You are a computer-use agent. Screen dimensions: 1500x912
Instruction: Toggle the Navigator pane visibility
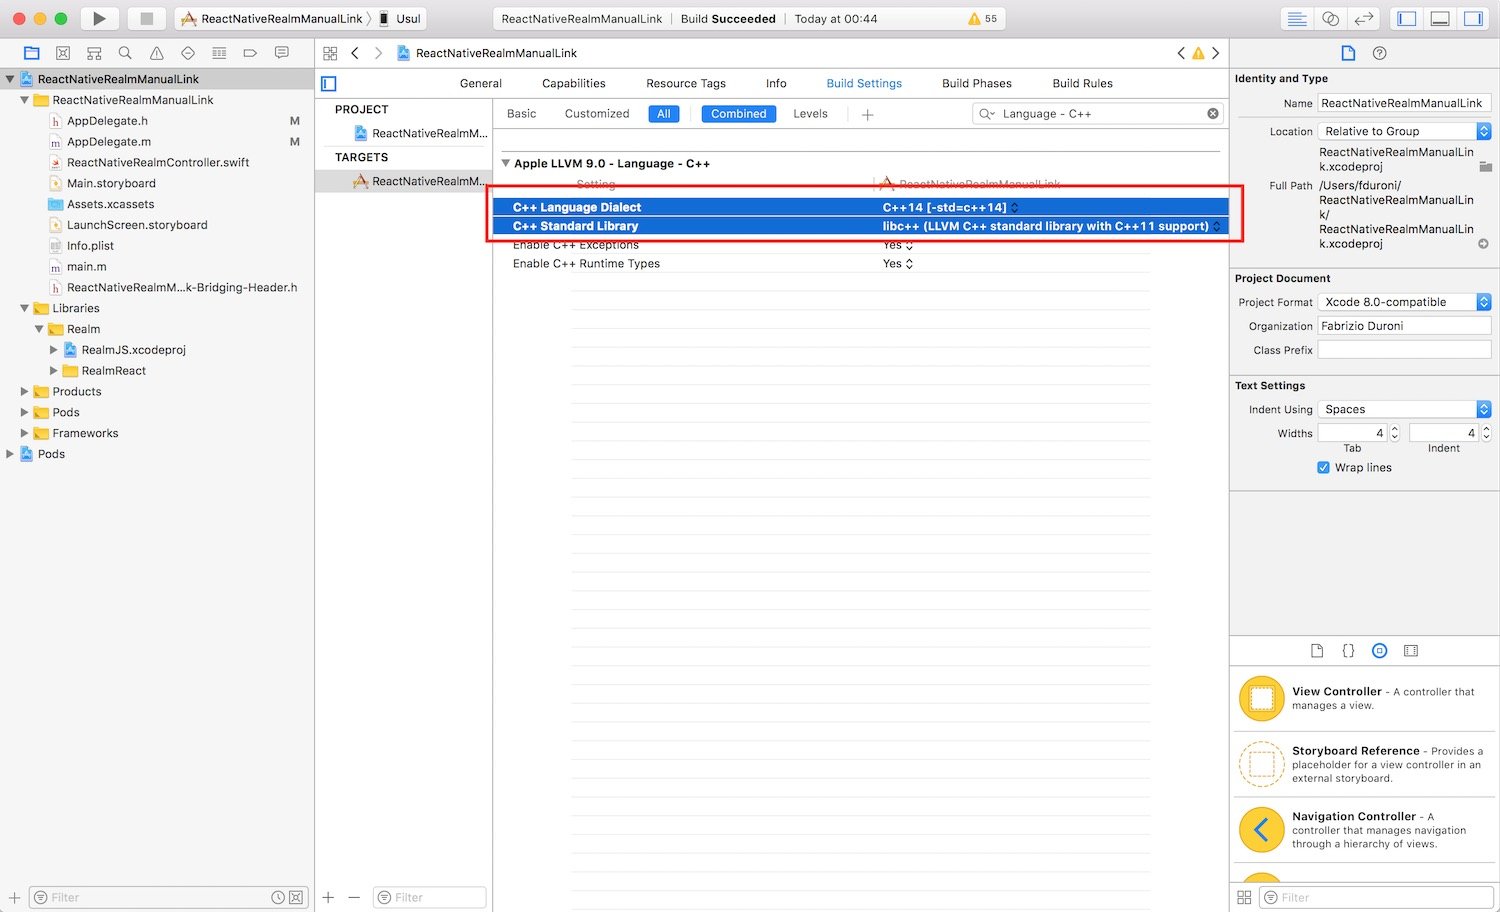click(1406, 19)
